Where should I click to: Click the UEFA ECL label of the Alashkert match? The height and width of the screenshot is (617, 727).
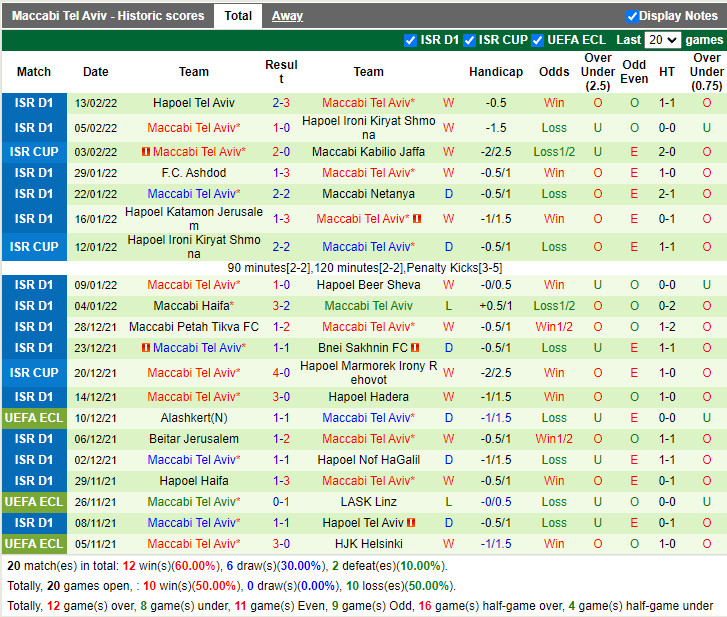click(34, 418)
